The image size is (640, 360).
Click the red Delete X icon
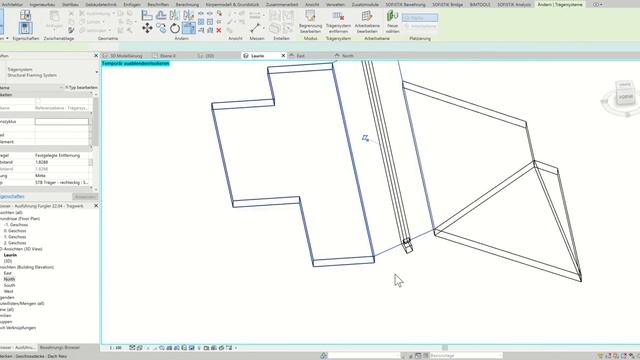[219, 30]
